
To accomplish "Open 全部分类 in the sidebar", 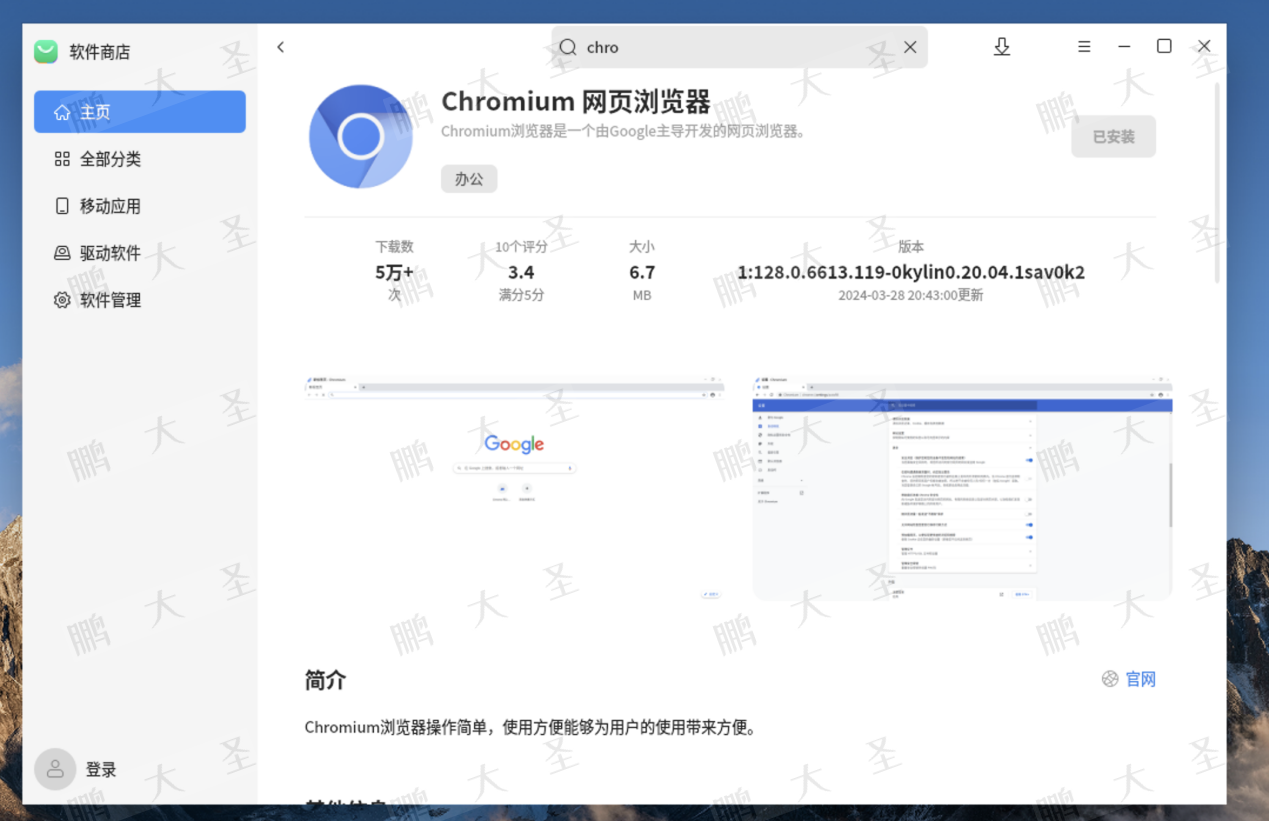I will pyautogui.click(x=140, y=159).
